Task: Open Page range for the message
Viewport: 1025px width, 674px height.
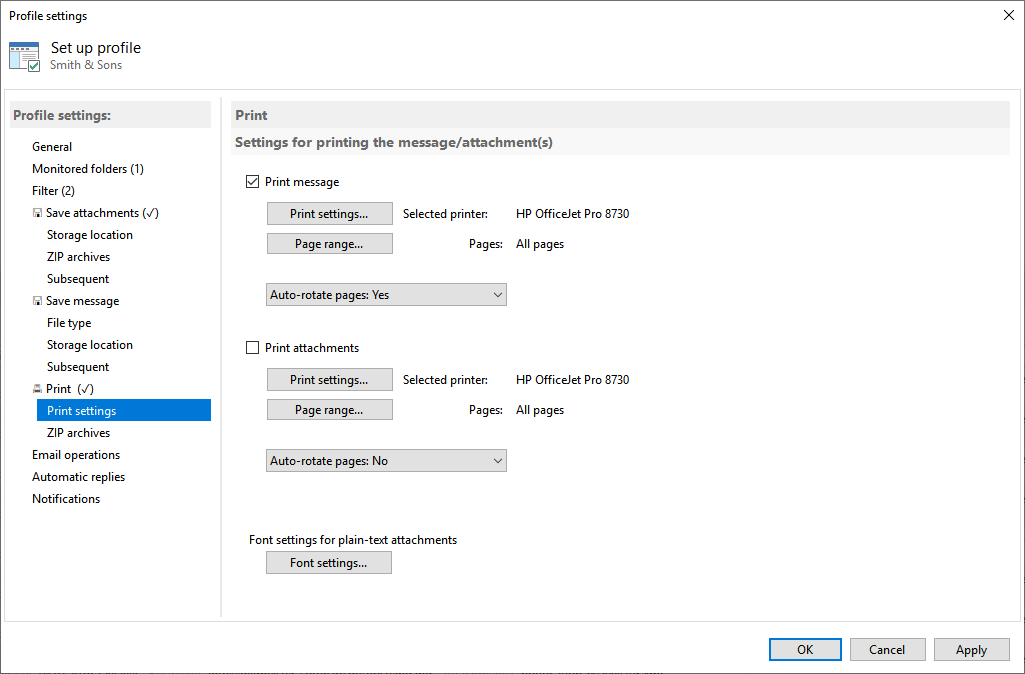Action: (329, 243)
